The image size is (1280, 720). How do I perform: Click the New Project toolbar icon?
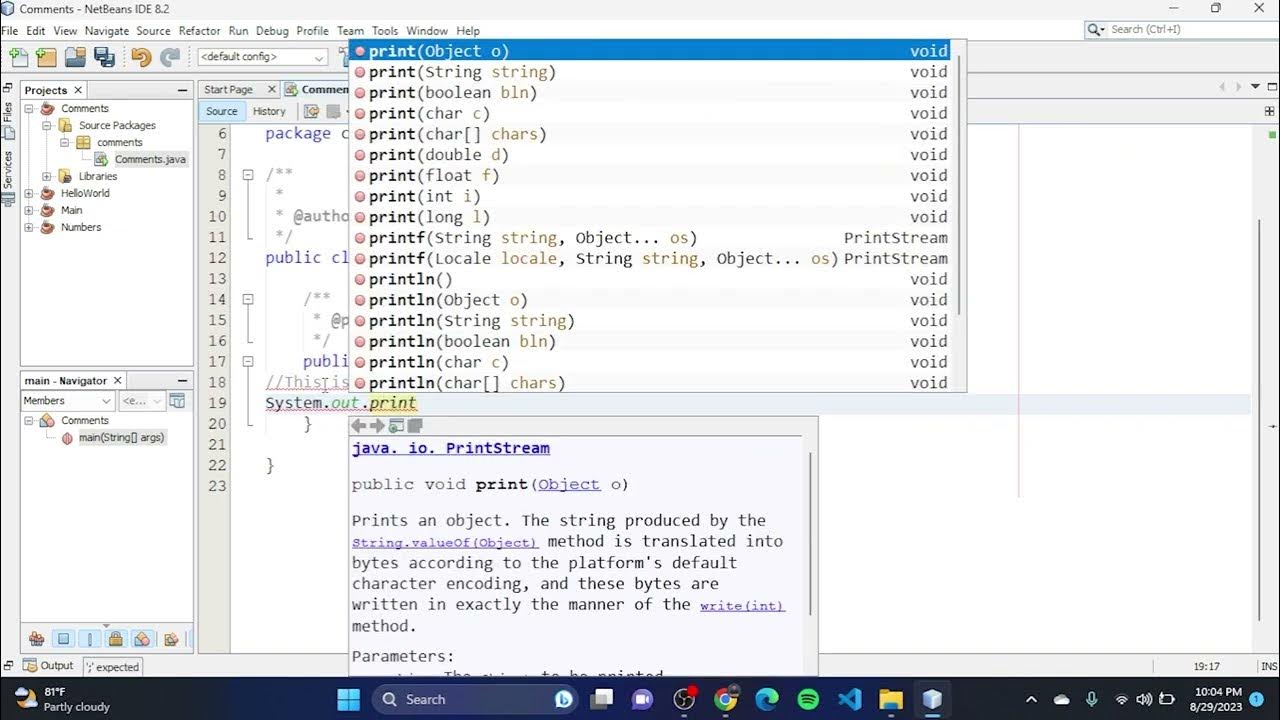click(x=46, y=57)
